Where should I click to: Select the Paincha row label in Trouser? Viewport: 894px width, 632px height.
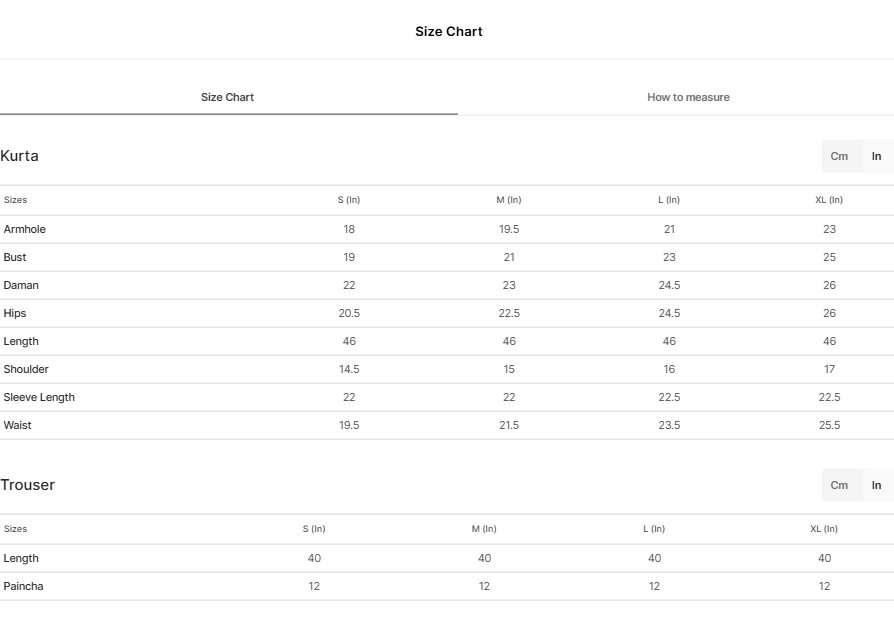pyautogui.click(x=23, y=586)
